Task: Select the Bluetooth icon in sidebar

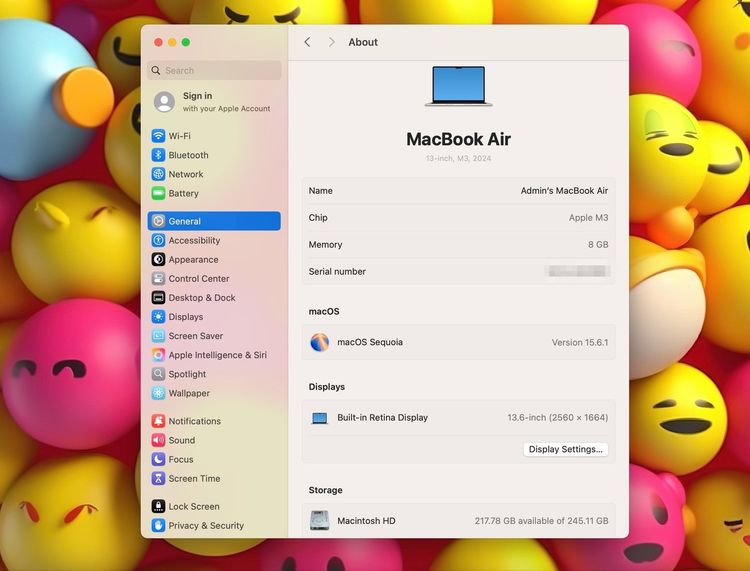Action: coord(158,155)
